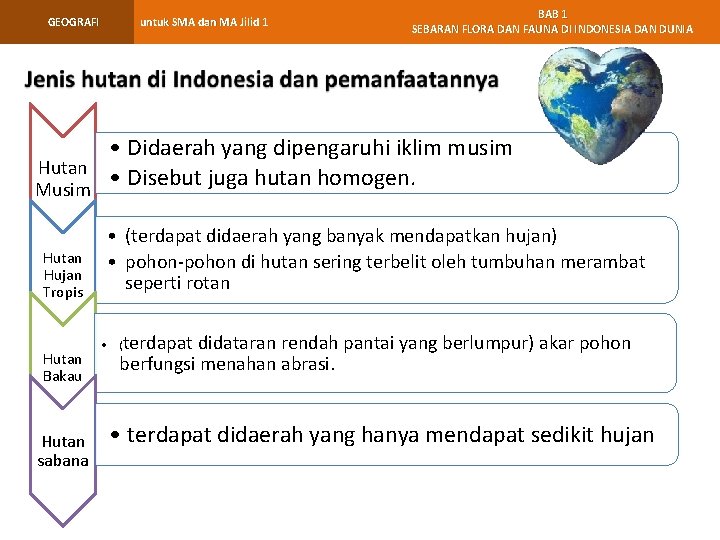
Task: Select the 'Hutan Bakau' chevron label
Action: click(62, 367)
